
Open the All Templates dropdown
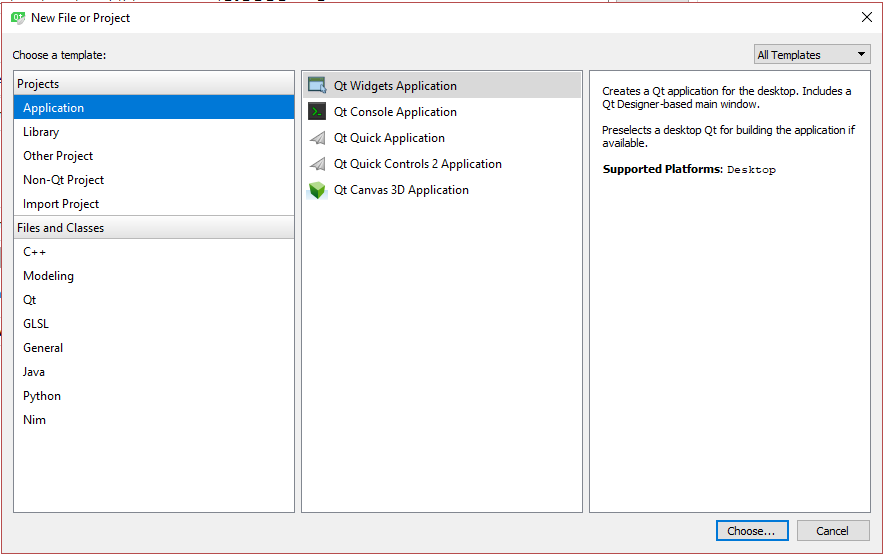point(812,55)
